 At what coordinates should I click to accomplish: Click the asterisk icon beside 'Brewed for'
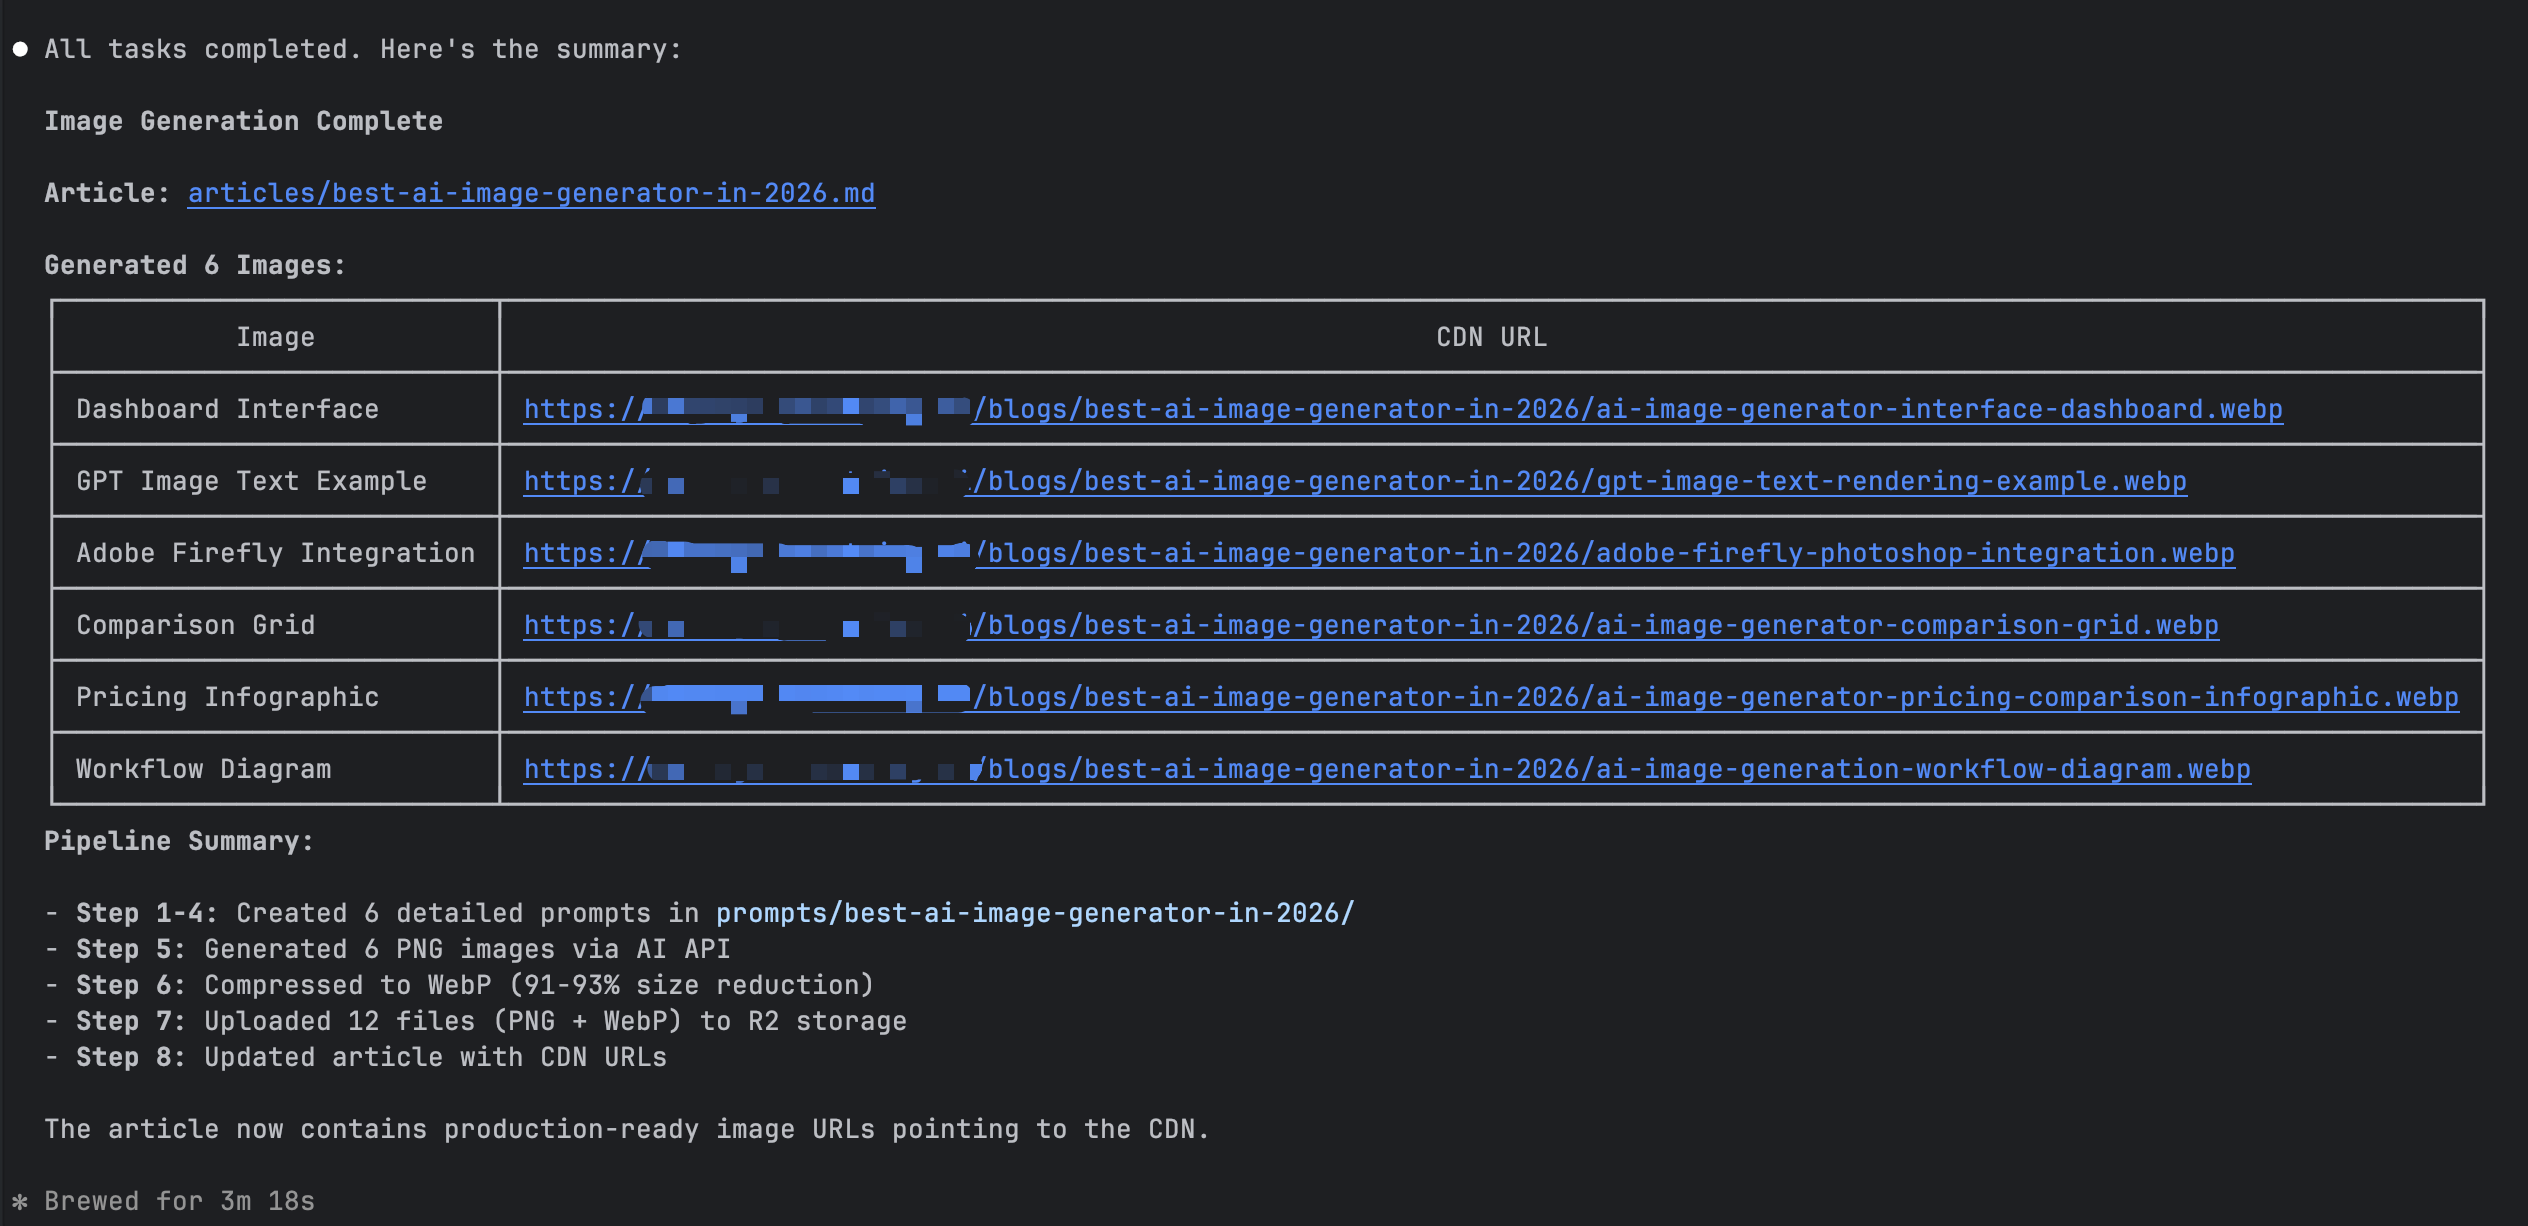click(x=20, y=1201)
